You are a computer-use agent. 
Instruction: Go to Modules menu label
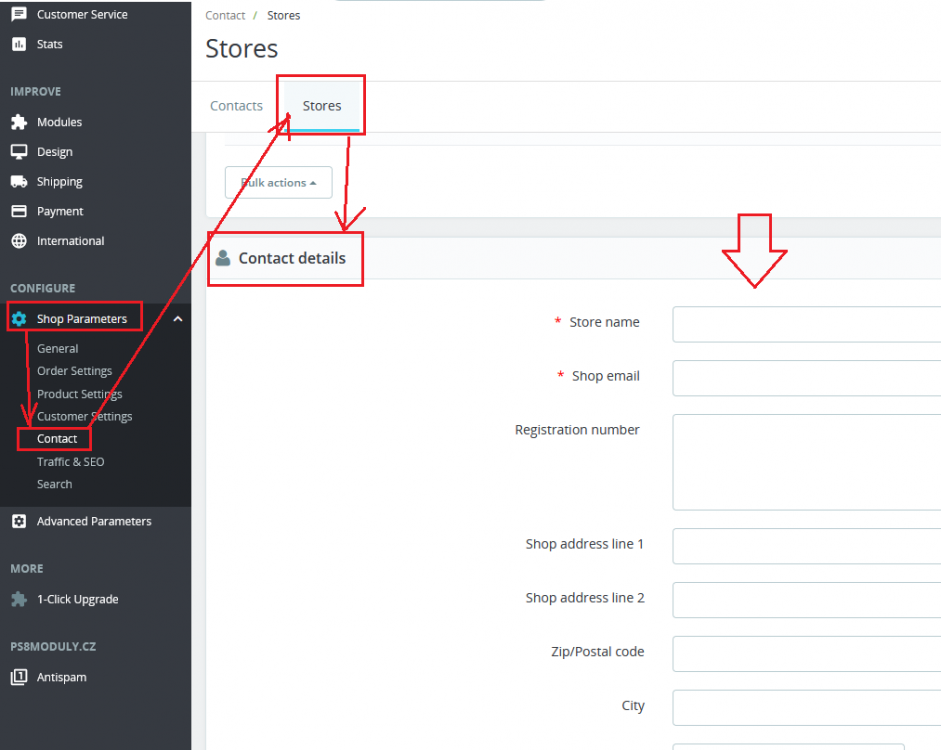pyautogui.click(x=59, y=122)
